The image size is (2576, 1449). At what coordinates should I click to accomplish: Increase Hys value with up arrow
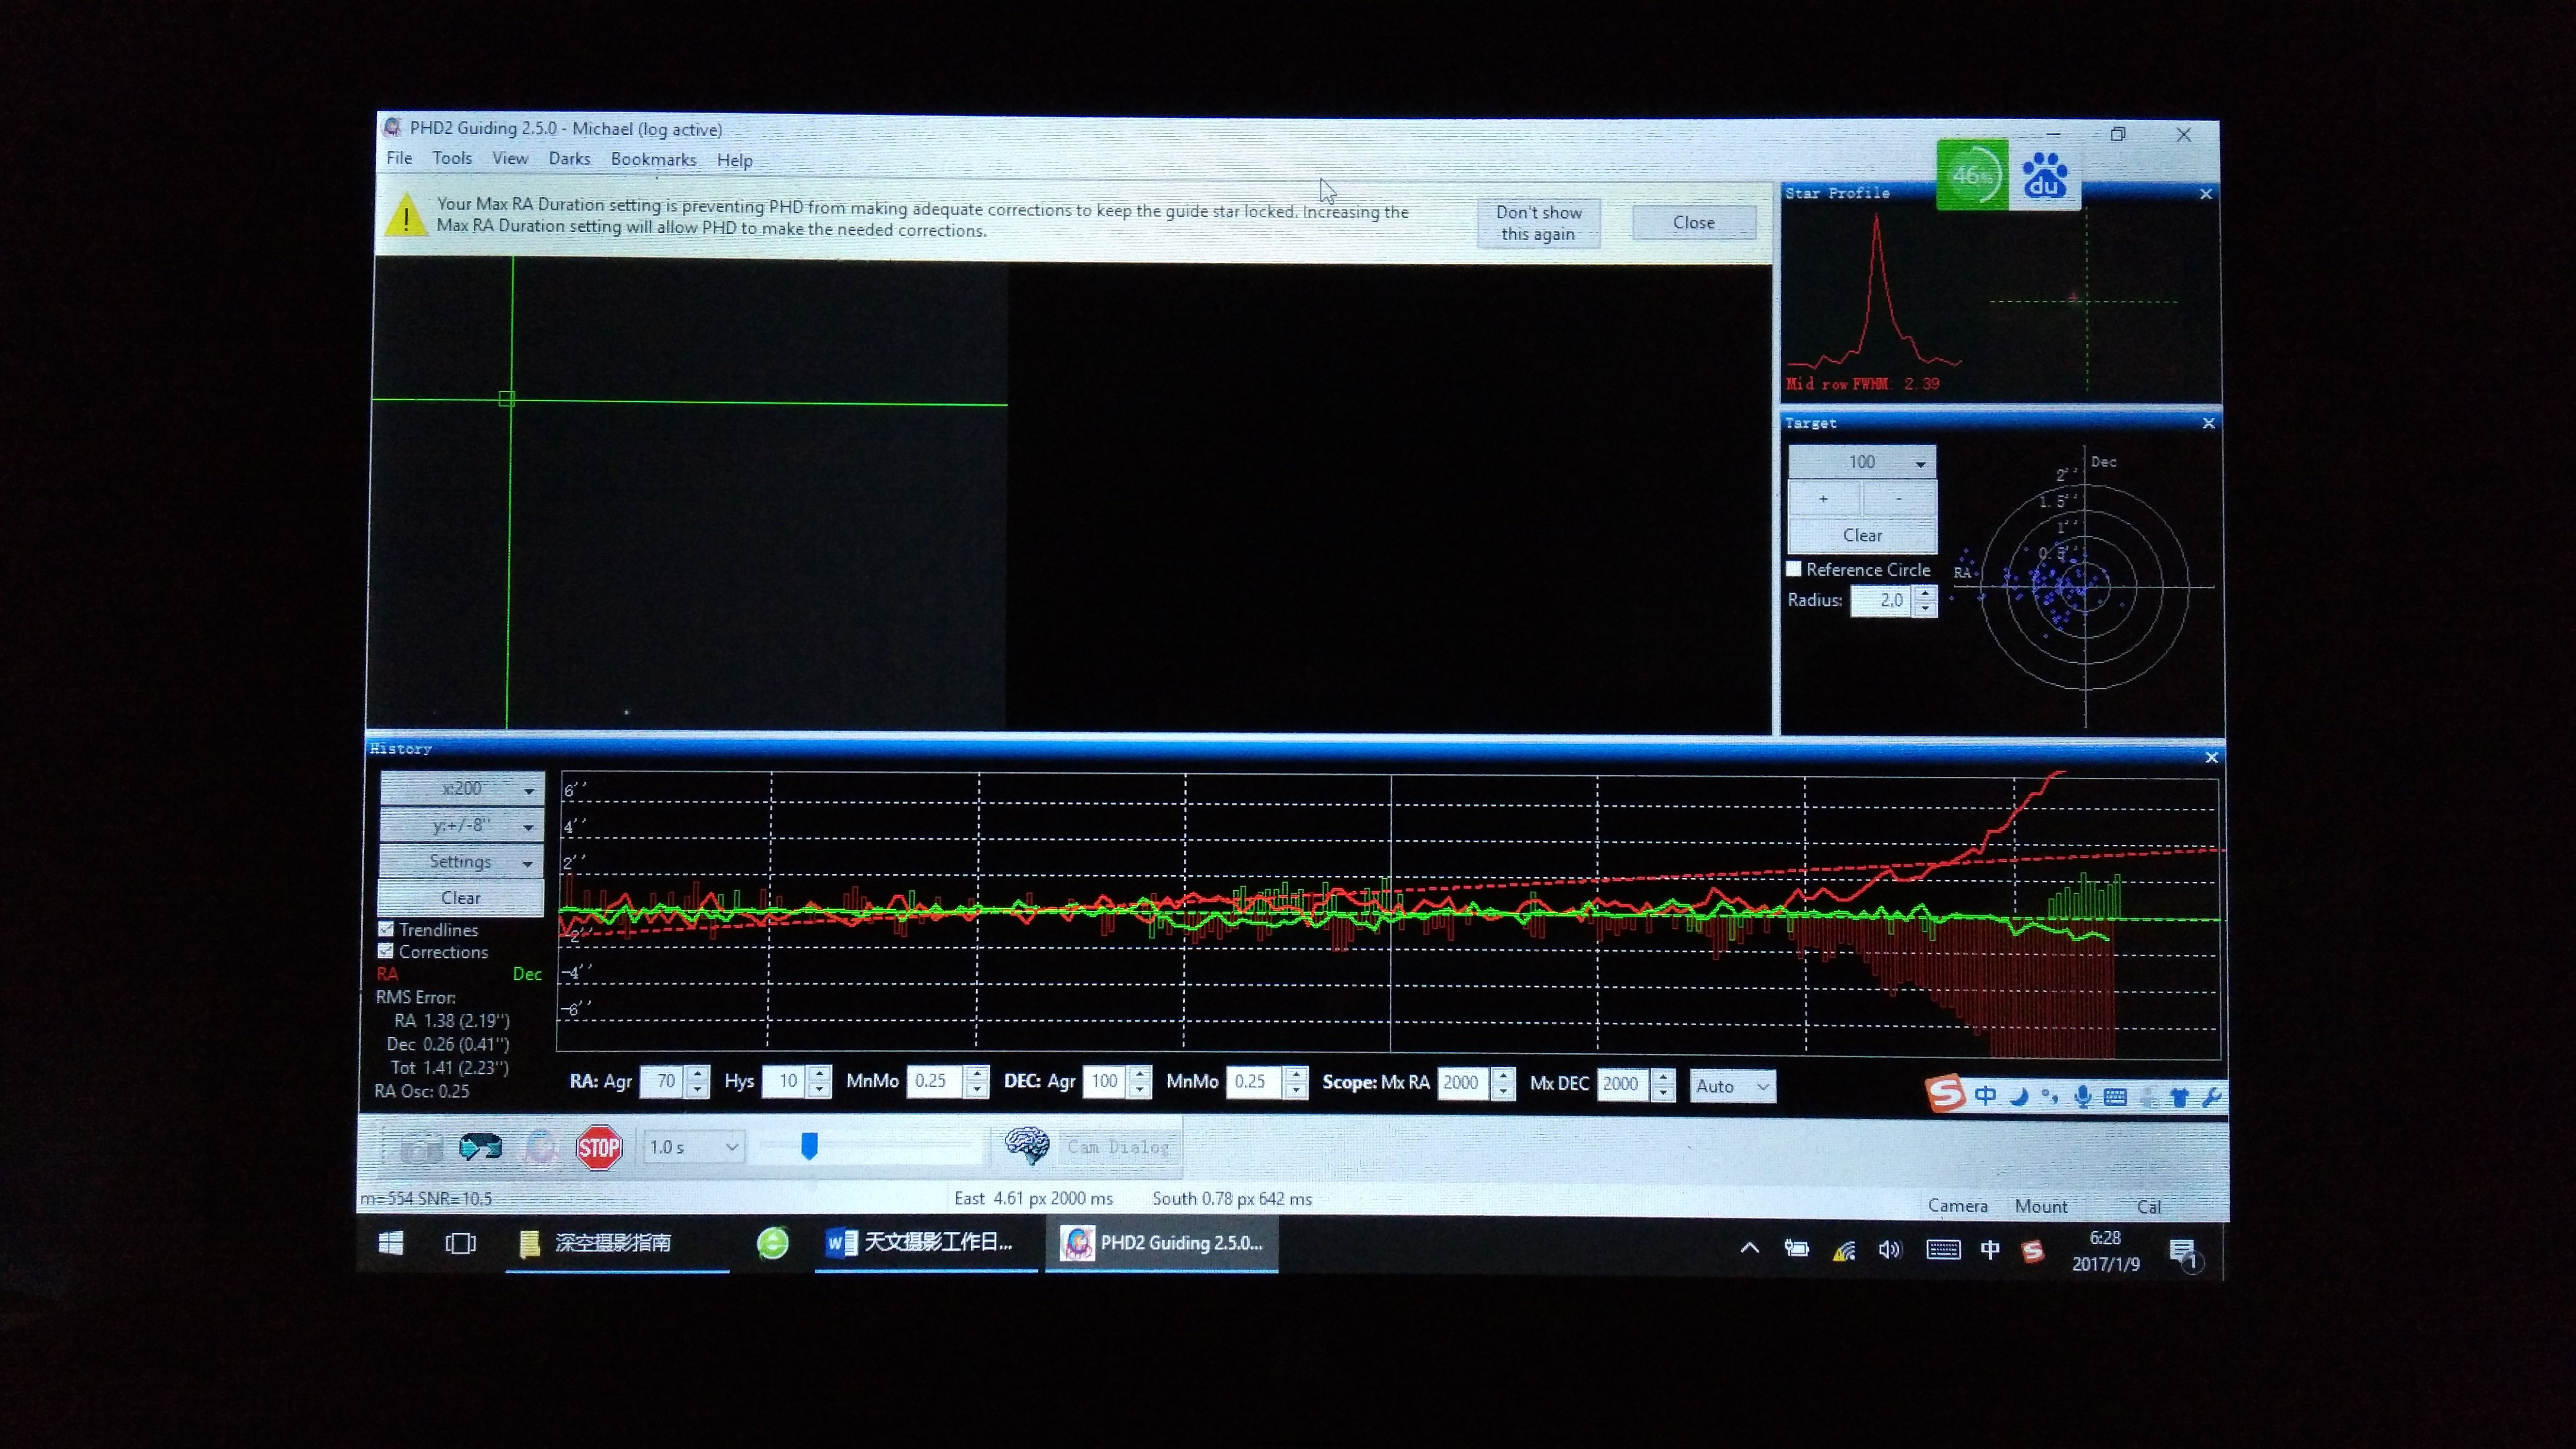click(820, 1073)
